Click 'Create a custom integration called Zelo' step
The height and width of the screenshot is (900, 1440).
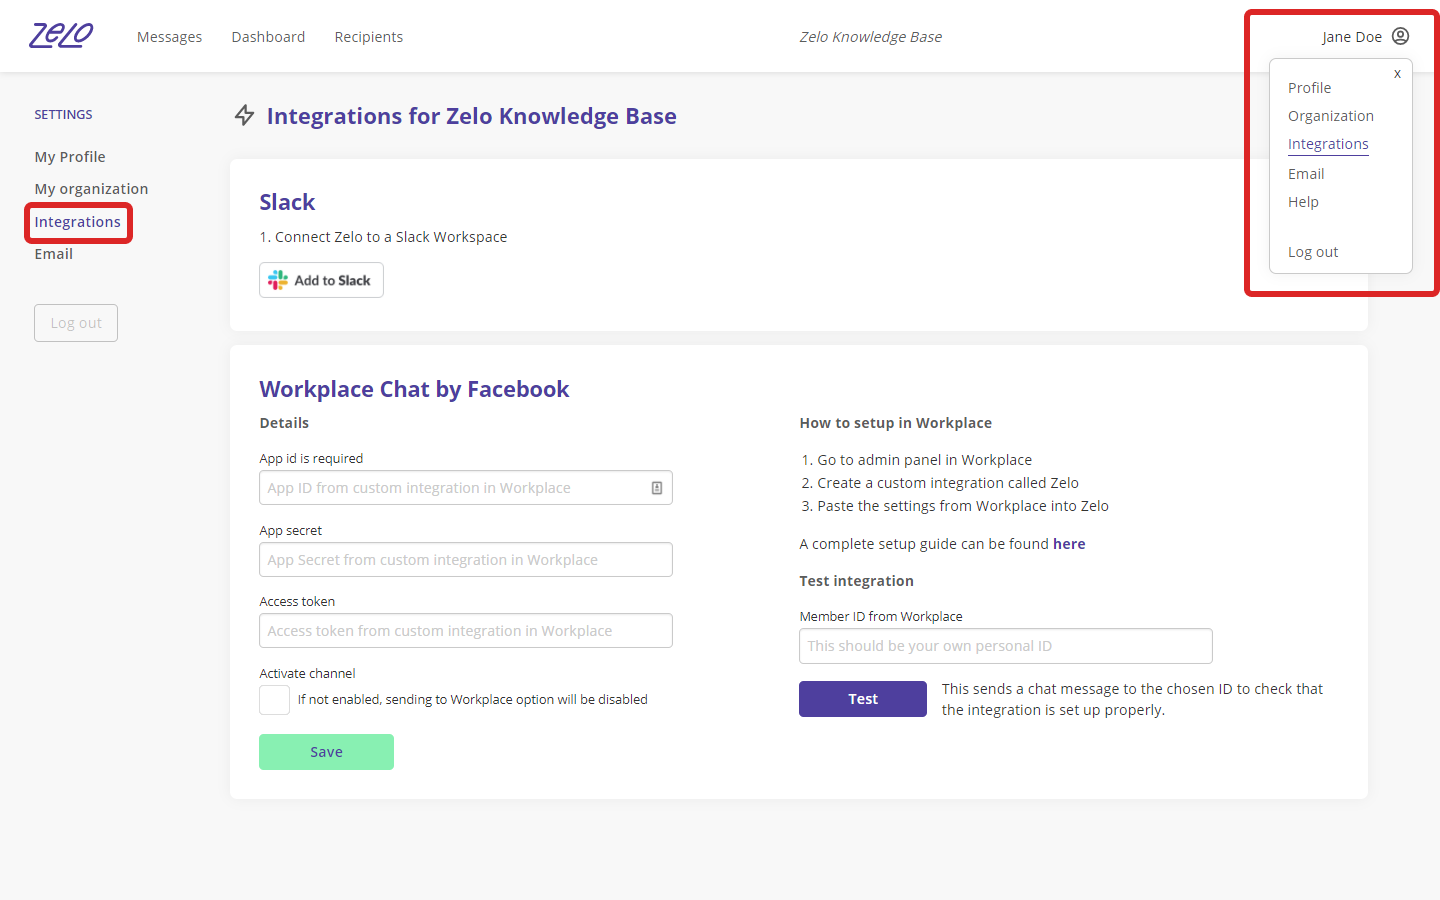pyautogui.click(x=948, y=483)
